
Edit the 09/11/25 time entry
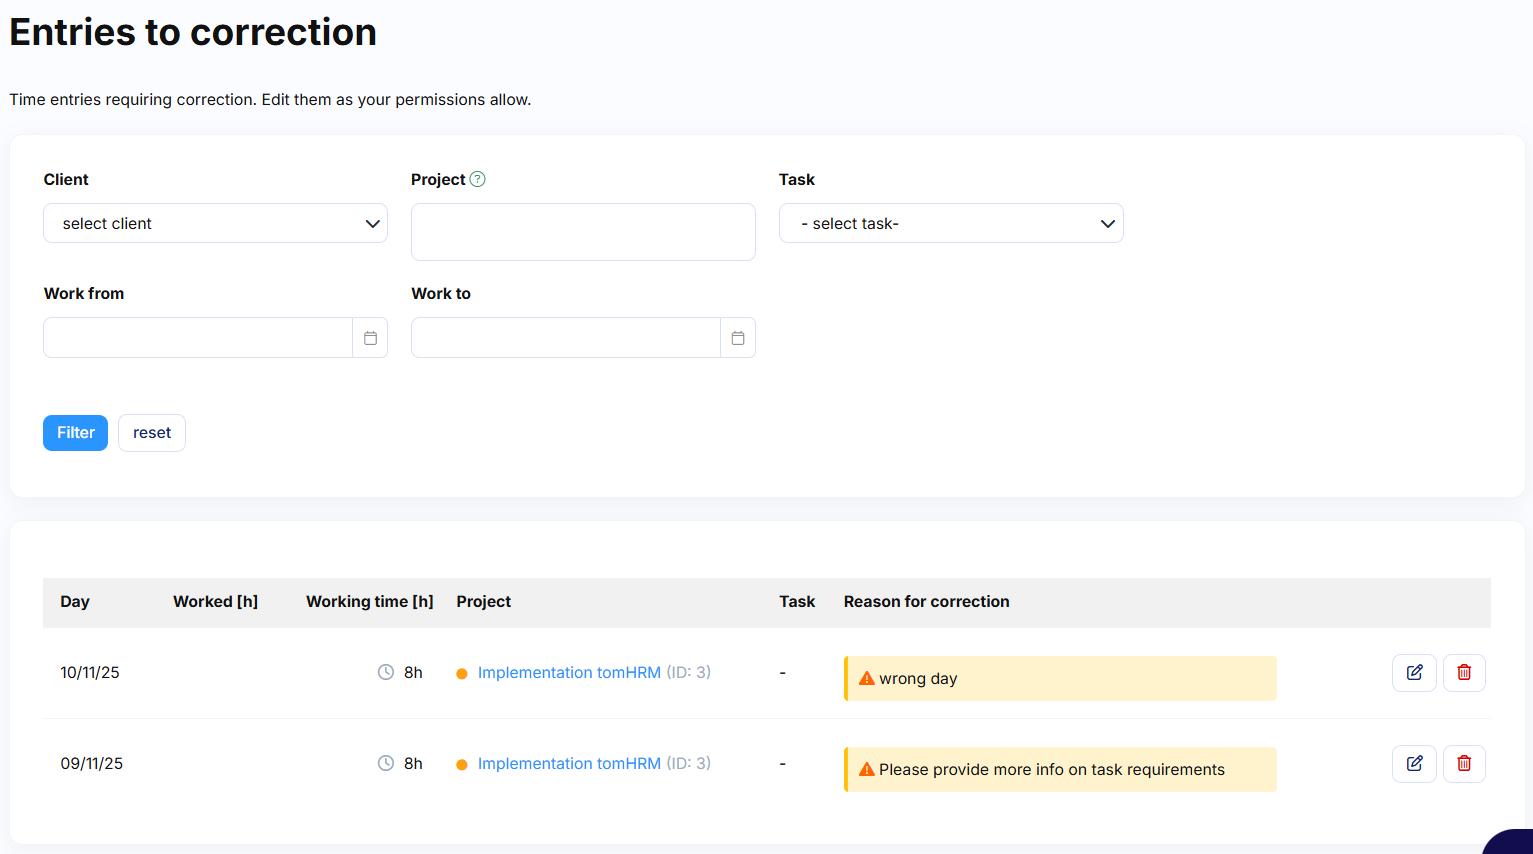pos(1414,764)
